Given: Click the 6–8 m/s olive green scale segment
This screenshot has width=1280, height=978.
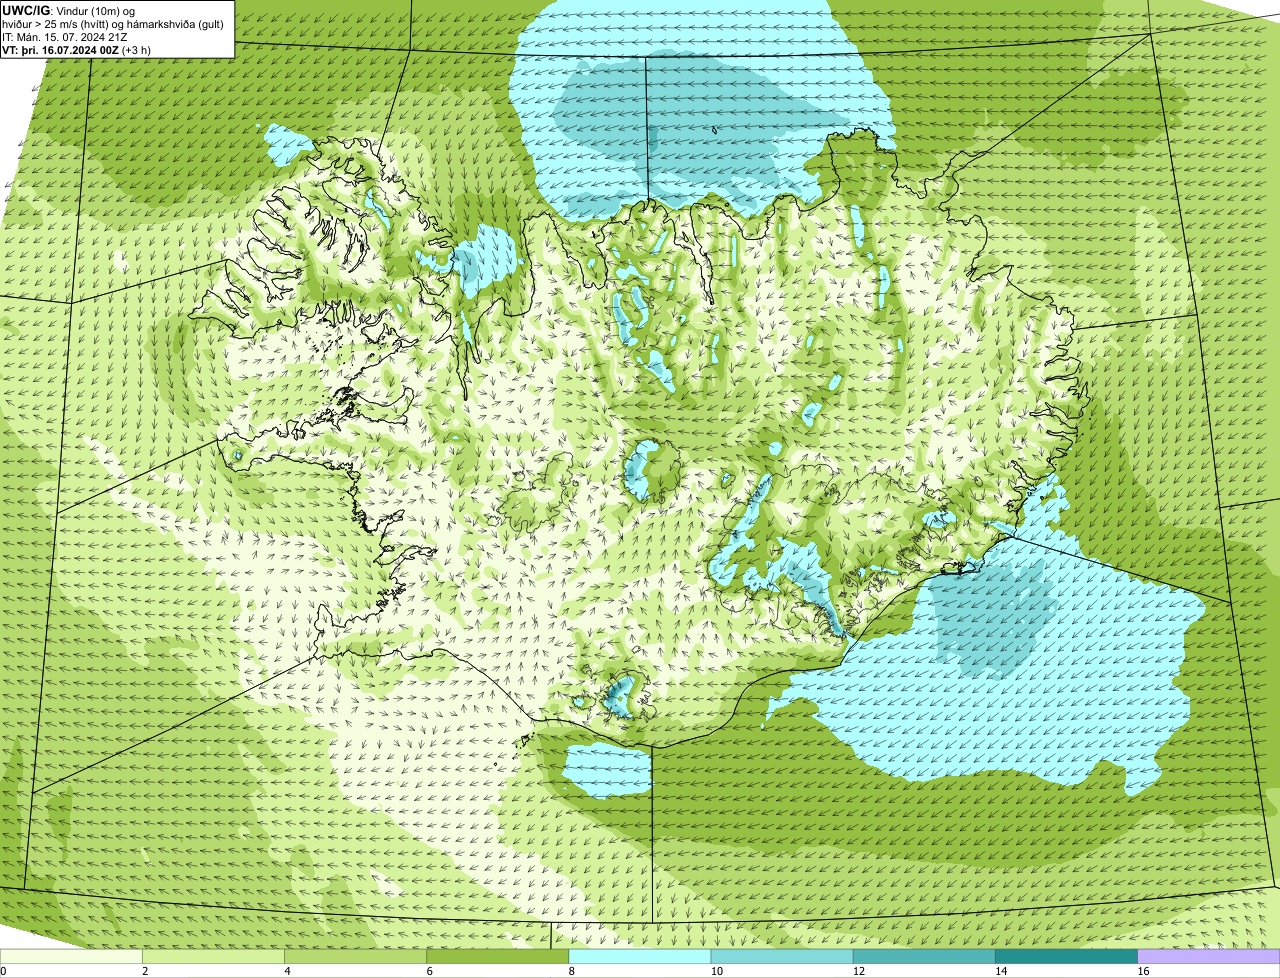Looking at the screenshot, I should click(x=497, y=957).
